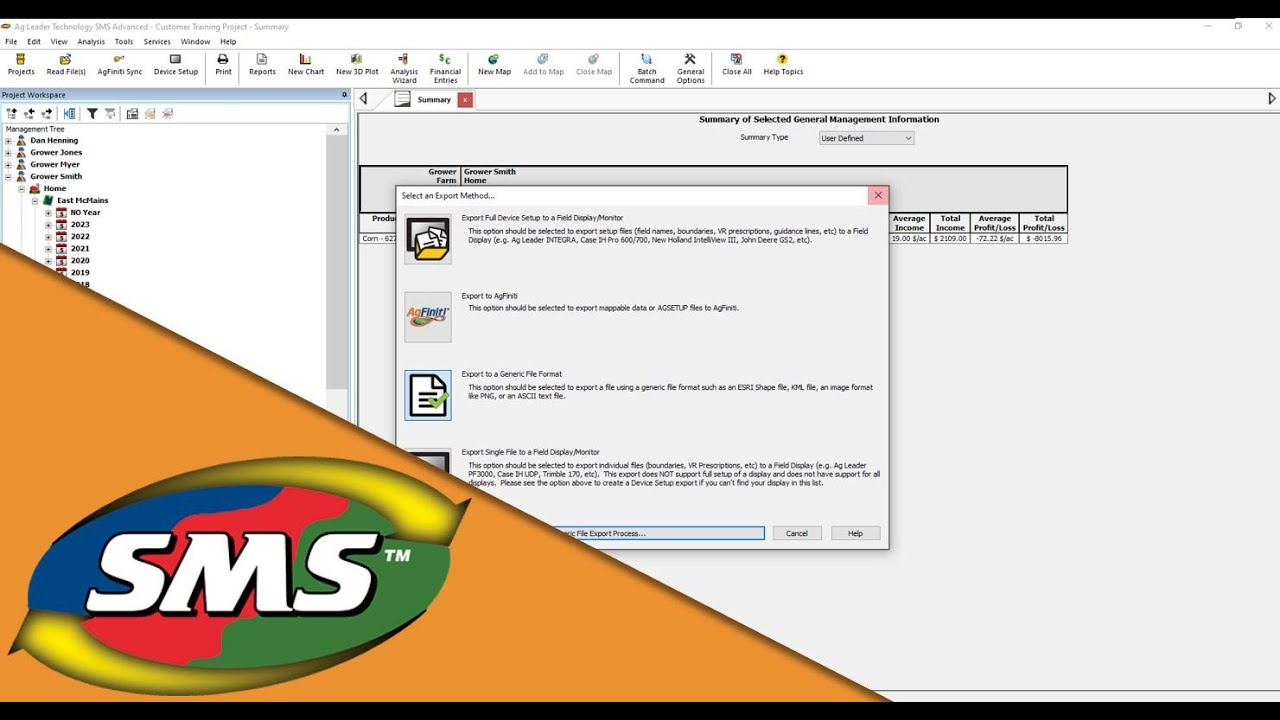The height and width of the screenshot is (720, 1280).
Task: Click Help in the export dialog
Action: [x=855, y=533]
